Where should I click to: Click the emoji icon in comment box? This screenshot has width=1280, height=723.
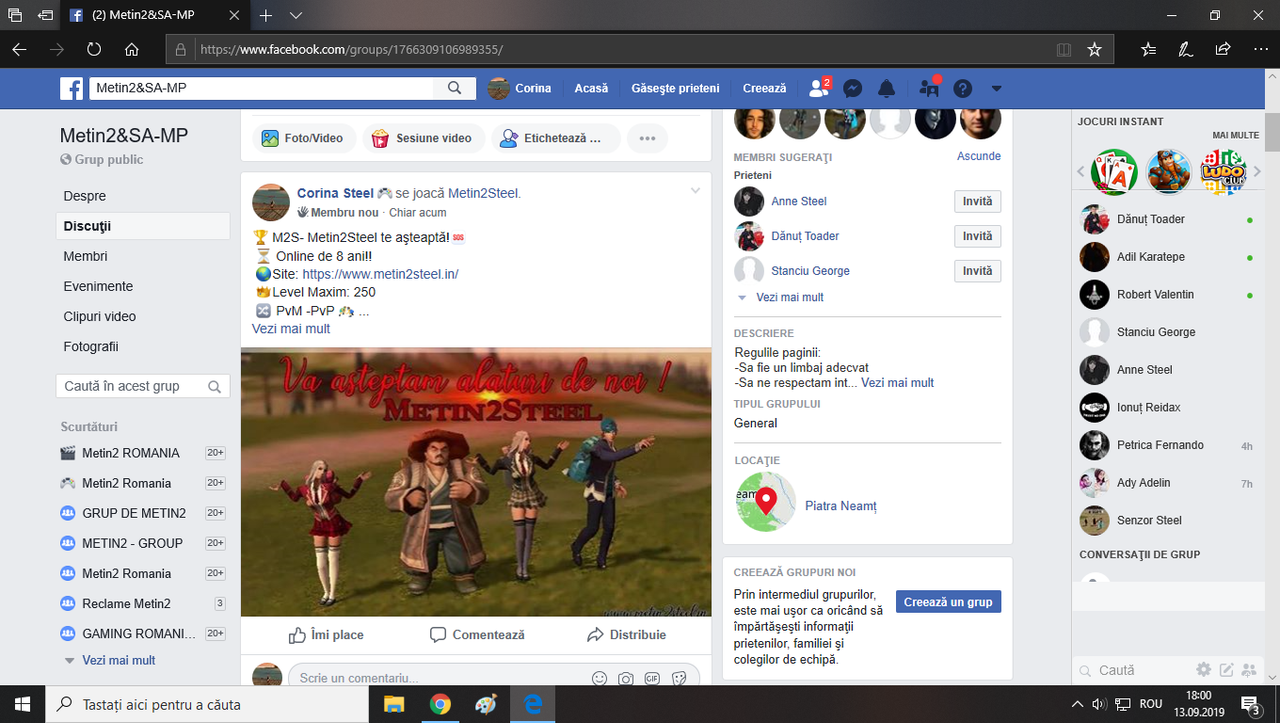point(600,678)
